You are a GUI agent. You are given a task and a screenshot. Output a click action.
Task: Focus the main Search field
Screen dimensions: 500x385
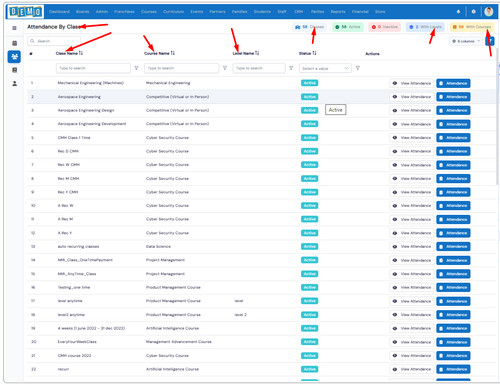pyautogui.click(x=54, y=41)
